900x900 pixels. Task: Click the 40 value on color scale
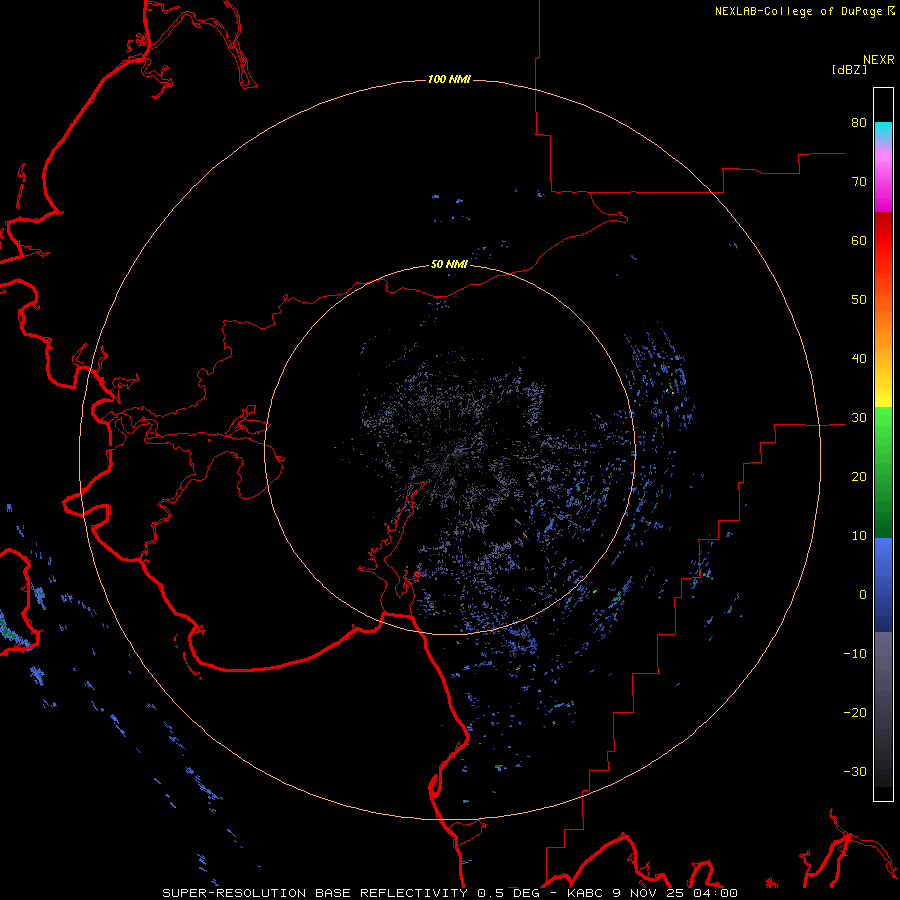pos(859,359)
